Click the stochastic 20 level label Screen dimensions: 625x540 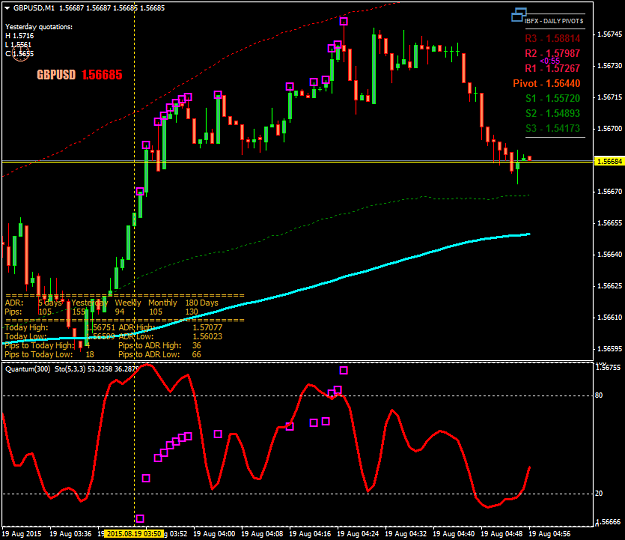point(599,493)
